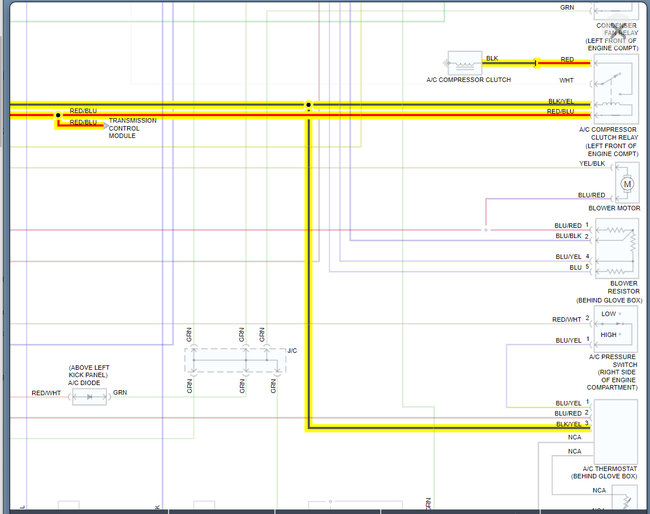This screenshot has height=514, width=650.
Task: Click the A/C COMPRESSOR CLUTCH label
Action: pos(468,80)
